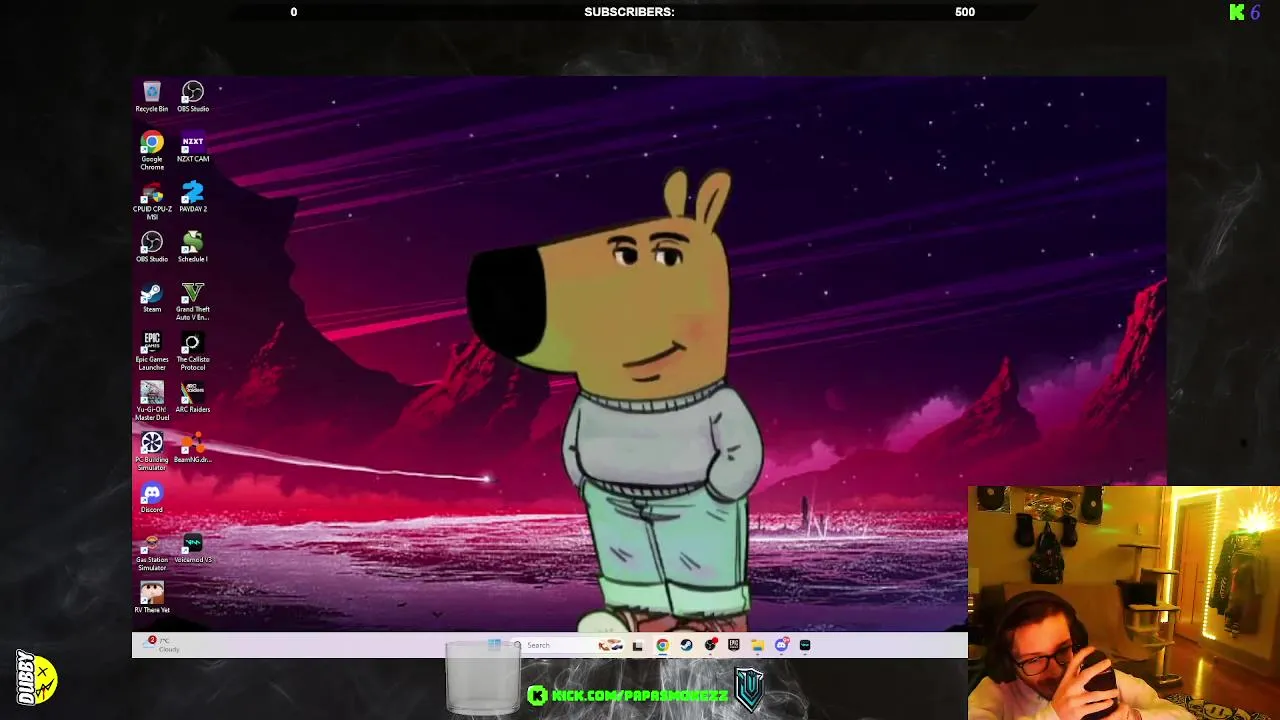Image resolution: width=1280 pixels, height=720 pixels.
Task: Open Google Chrome desktop shortcut
Action: (x=152, y=151)
